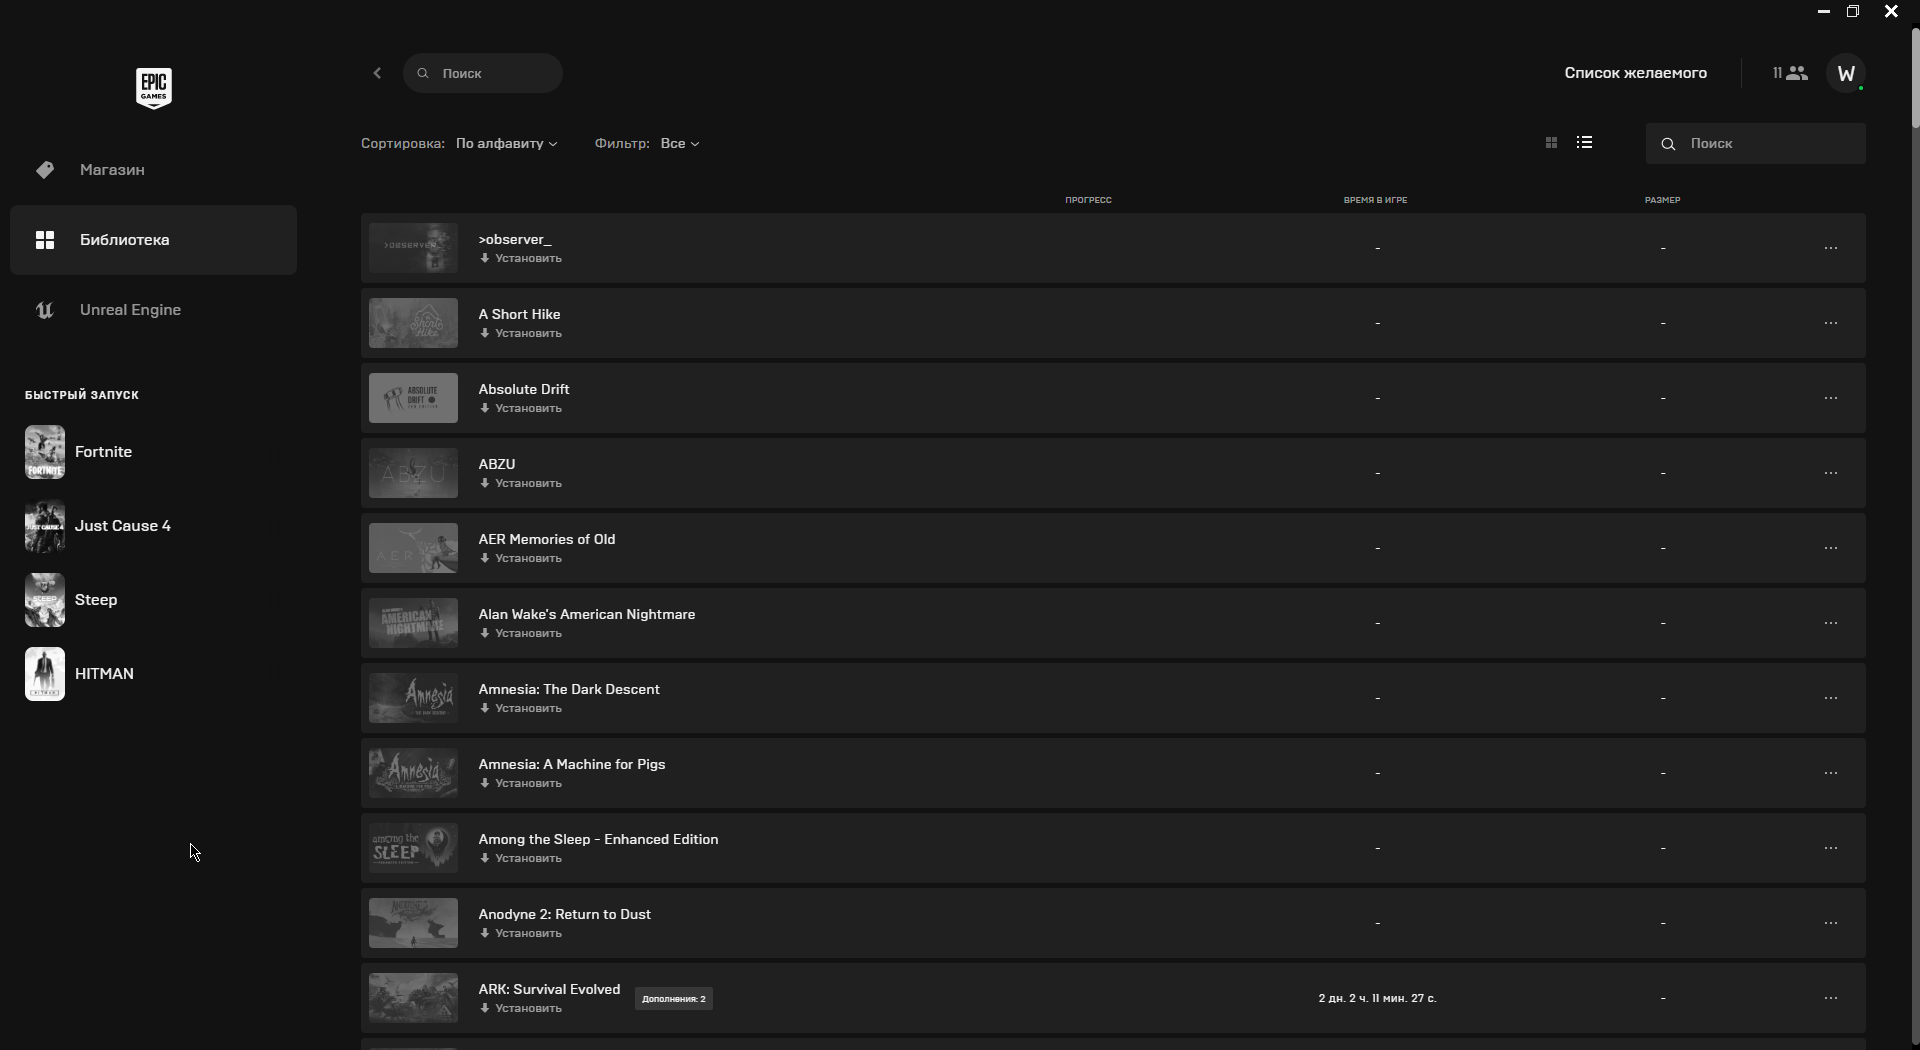Viewport: 1920px width, 1050px height.
Task: Expand the filter dropdown Все
Action: pos(679,144)
